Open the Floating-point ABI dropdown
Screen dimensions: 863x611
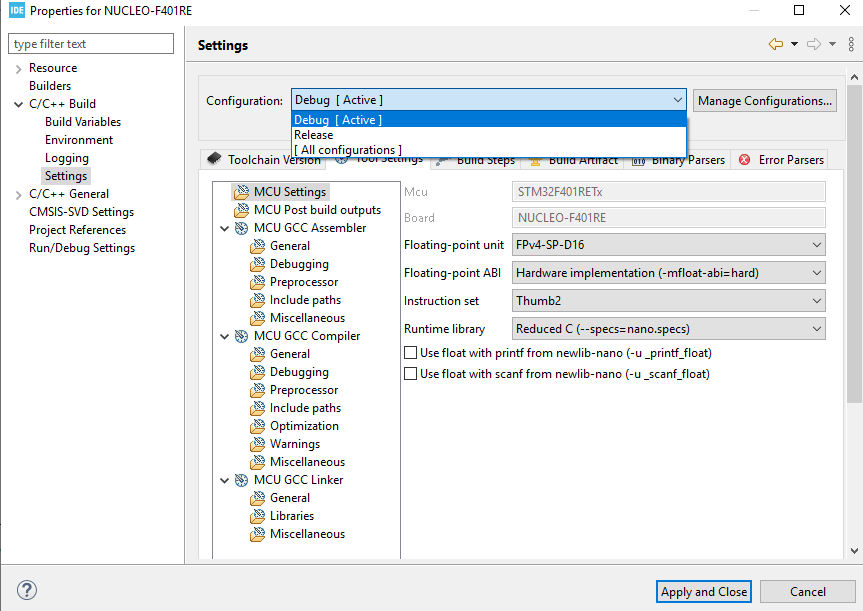[668, 273]
